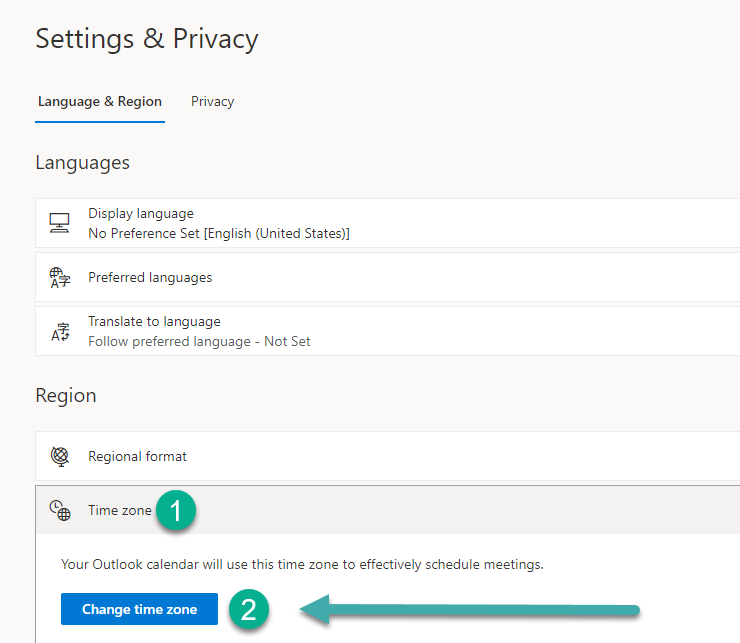The image size is (740, 643).
Task: Switch to the Language & Region tab
Action: pyautogui.click(x=99, y=101)
